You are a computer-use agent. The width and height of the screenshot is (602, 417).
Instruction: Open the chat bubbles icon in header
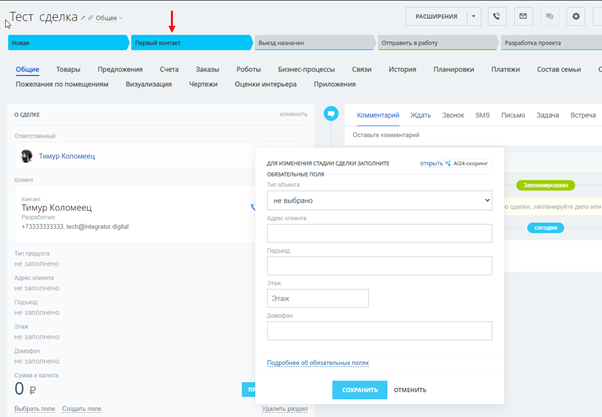coord(549,17)
